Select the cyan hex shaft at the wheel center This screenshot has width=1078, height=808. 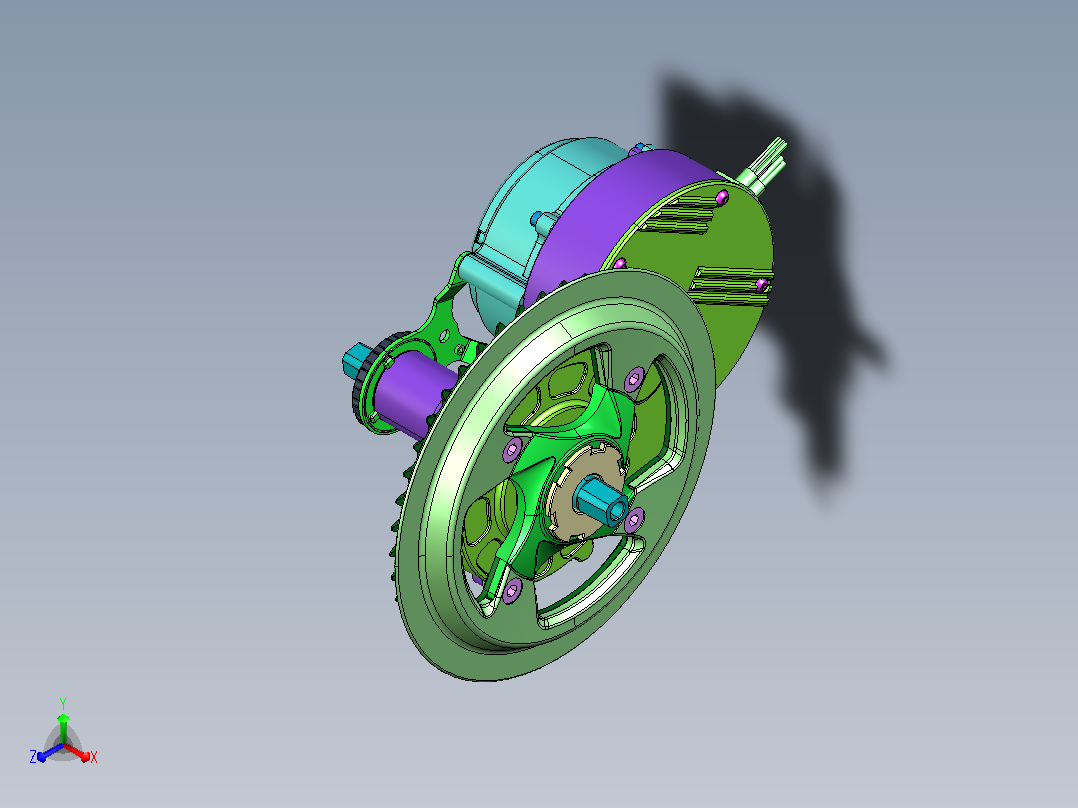(x=602, y=501)
